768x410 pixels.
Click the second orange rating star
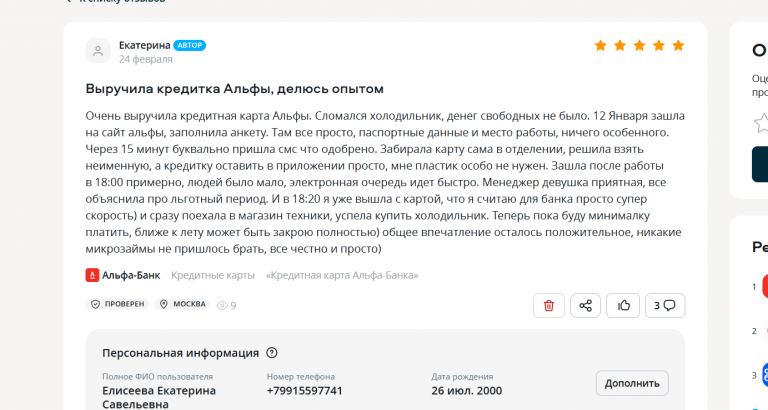pos(620,46)
